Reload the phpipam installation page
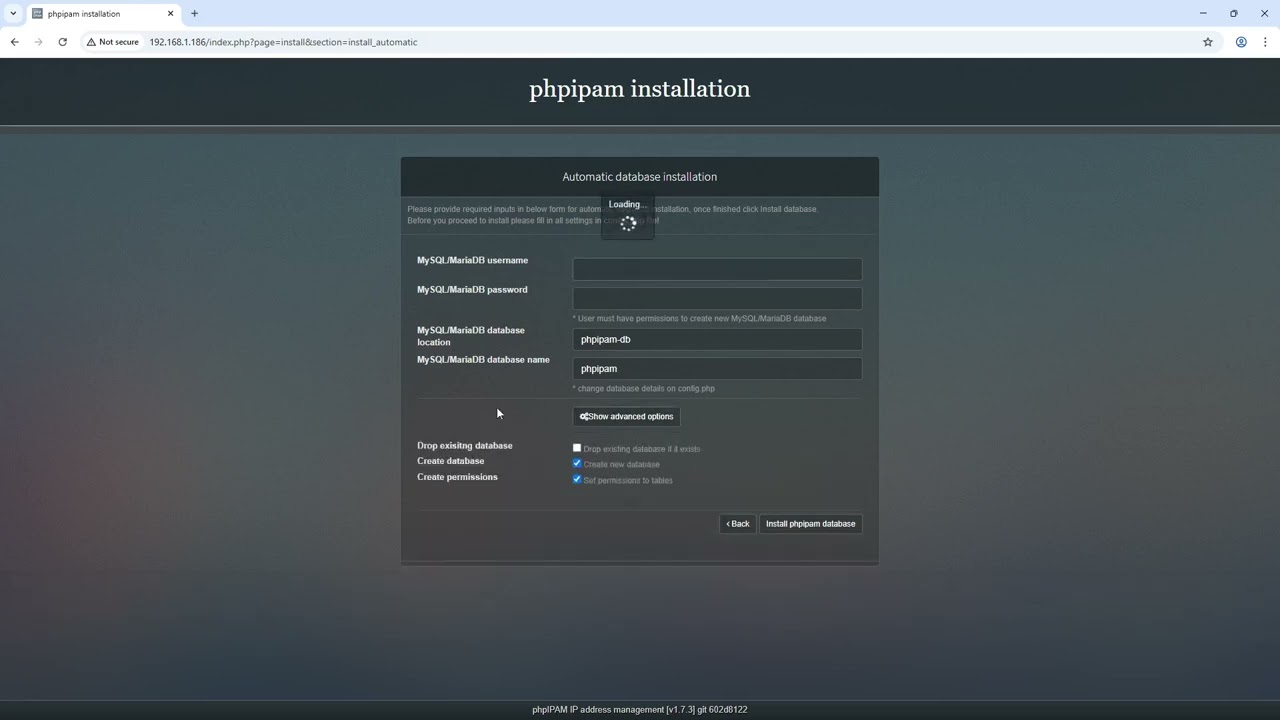This screenshot has width=1280, height=720. tap(62, 42)
